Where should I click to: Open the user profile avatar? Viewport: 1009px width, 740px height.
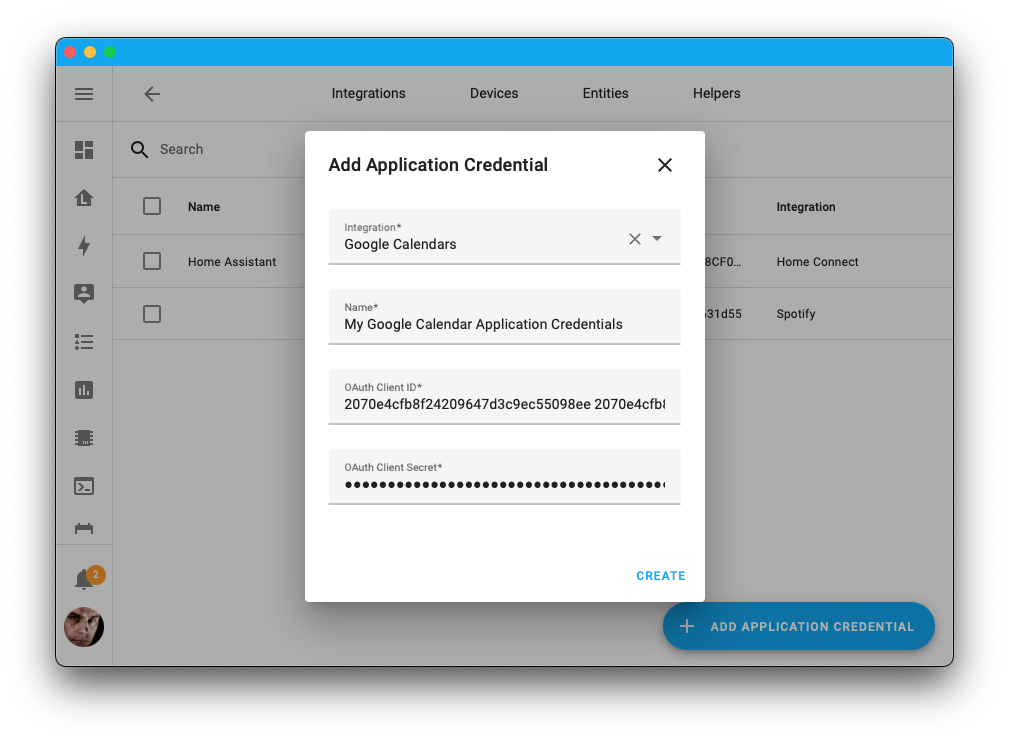[84, 627]
